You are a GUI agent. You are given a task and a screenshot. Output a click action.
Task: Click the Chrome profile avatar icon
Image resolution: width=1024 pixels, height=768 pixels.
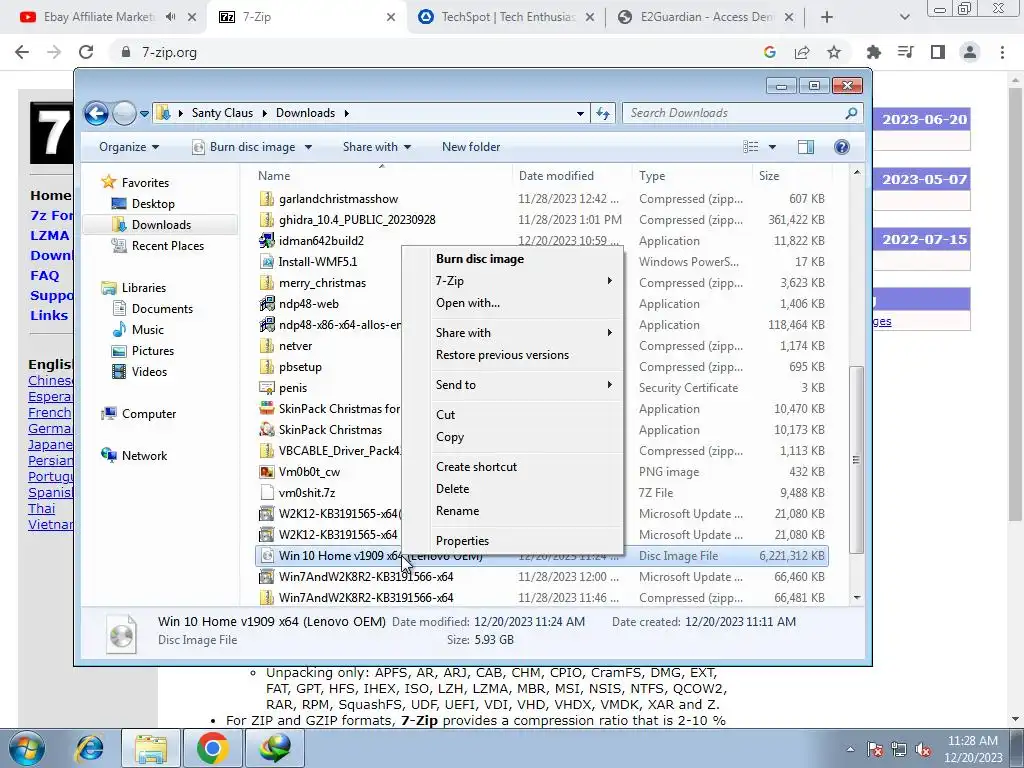coord(970,52)
